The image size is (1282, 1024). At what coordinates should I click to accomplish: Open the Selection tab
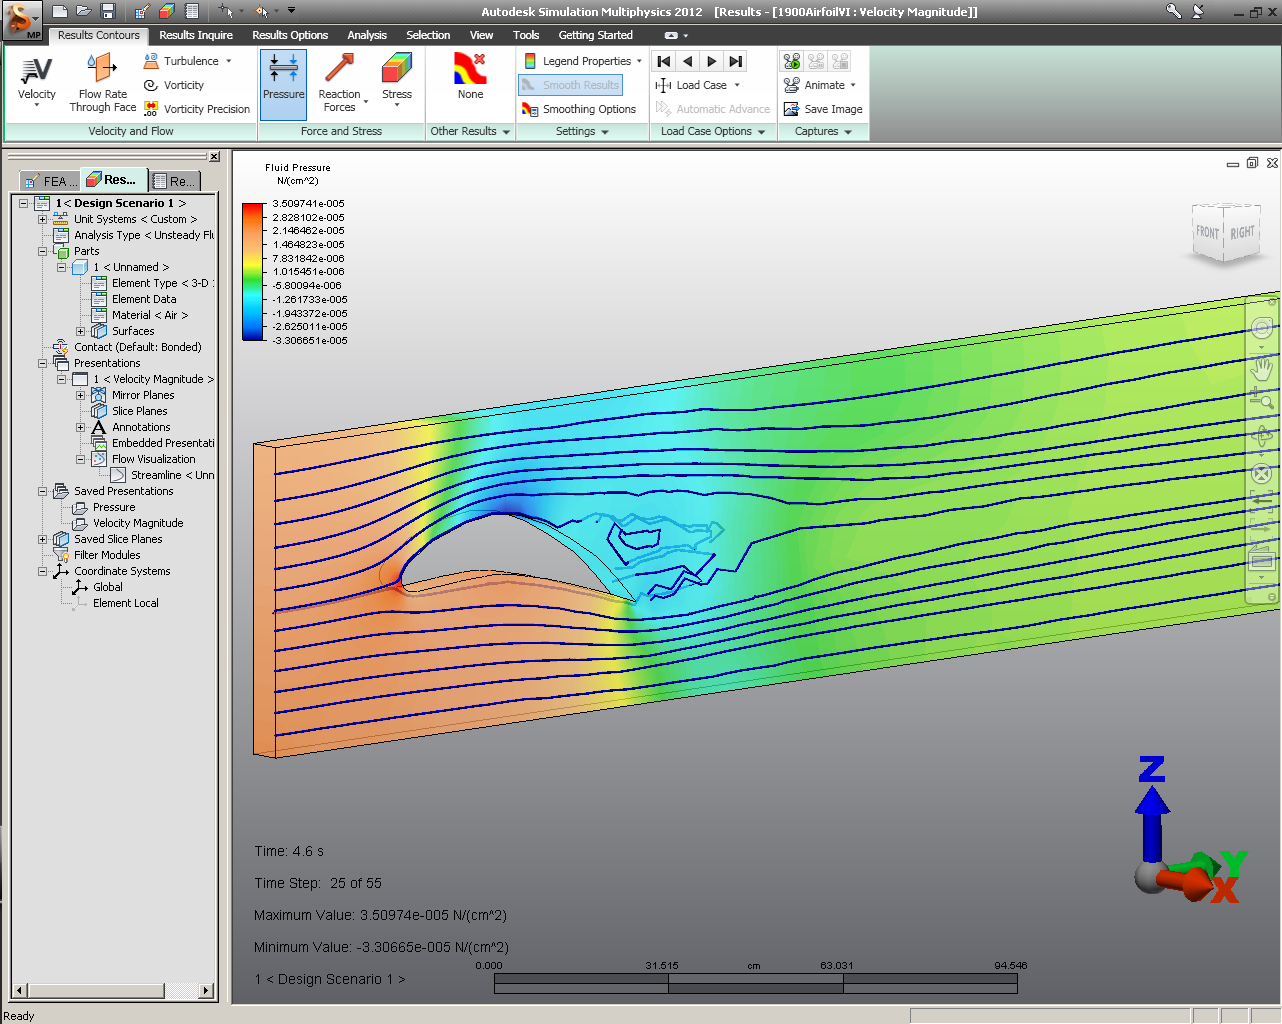[x=428, y=35]
